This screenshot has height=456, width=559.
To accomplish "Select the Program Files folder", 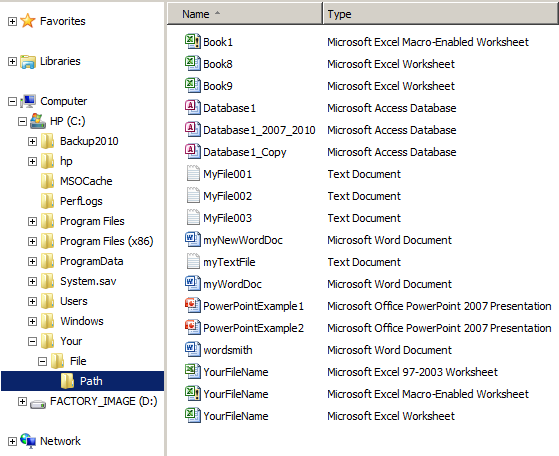I will 92,221.
